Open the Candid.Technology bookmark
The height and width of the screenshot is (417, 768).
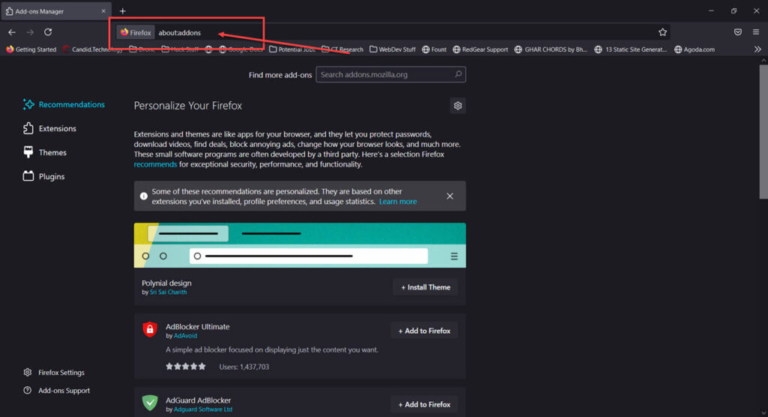[x=93, y=49]
